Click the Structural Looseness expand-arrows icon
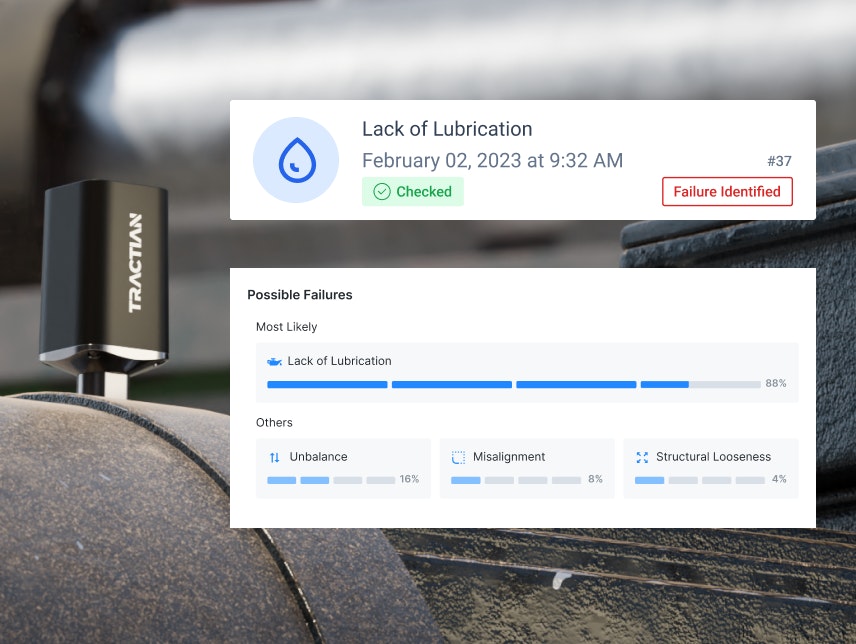This screenshot has height=644, width=856. 642,457
